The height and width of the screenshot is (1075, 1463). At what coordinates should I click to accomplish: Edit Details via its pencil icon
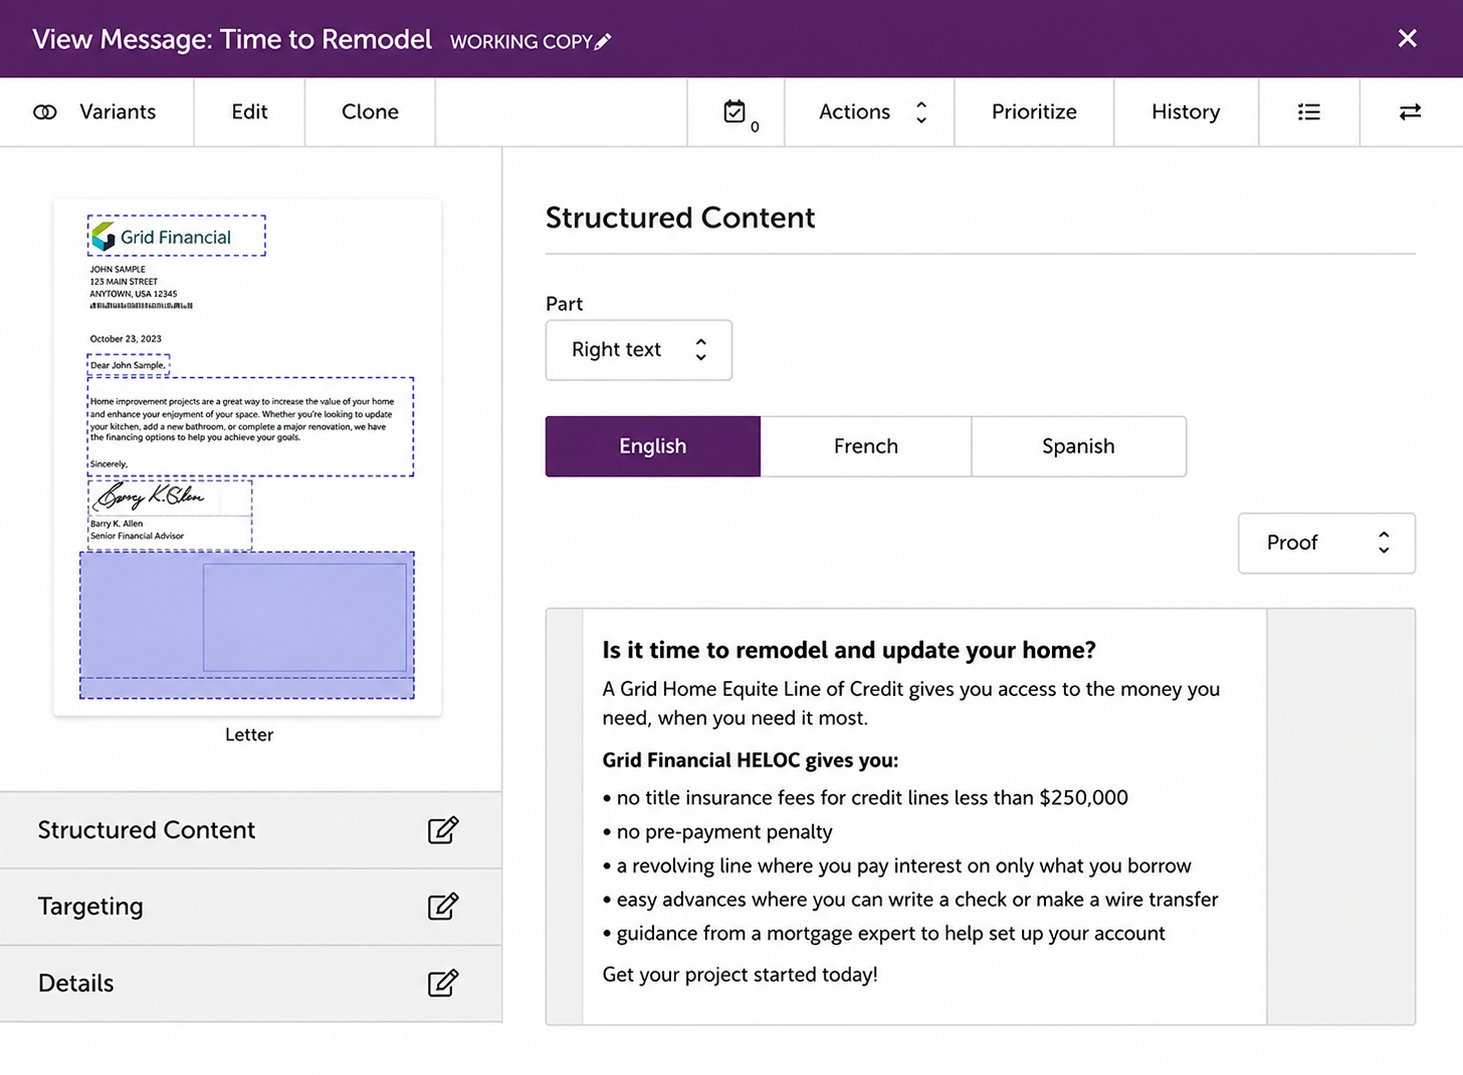(443, 983)
